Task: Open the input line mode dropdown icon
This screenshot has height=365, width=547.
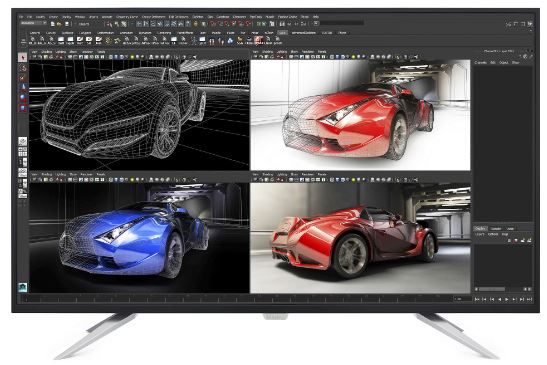Action: click(316, 23)
